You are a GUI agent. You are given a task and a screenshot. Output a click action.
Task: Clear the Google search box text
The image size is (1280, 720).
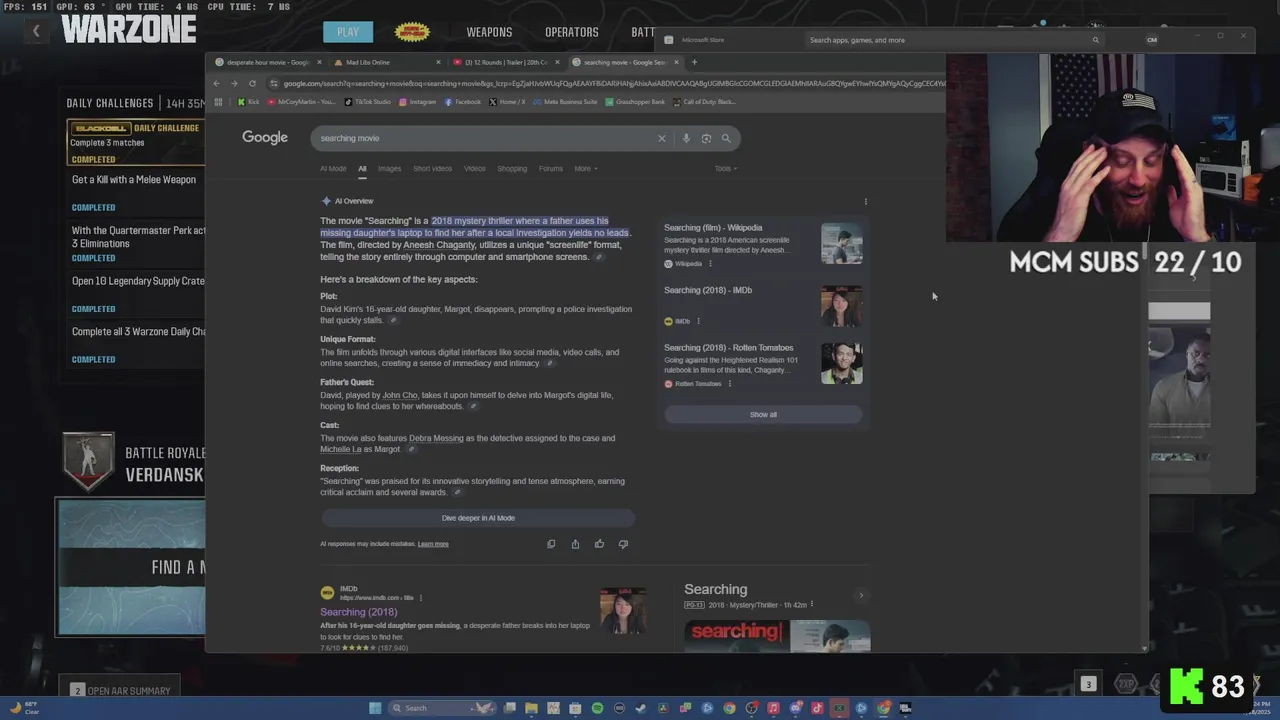(x=661, y=138)
